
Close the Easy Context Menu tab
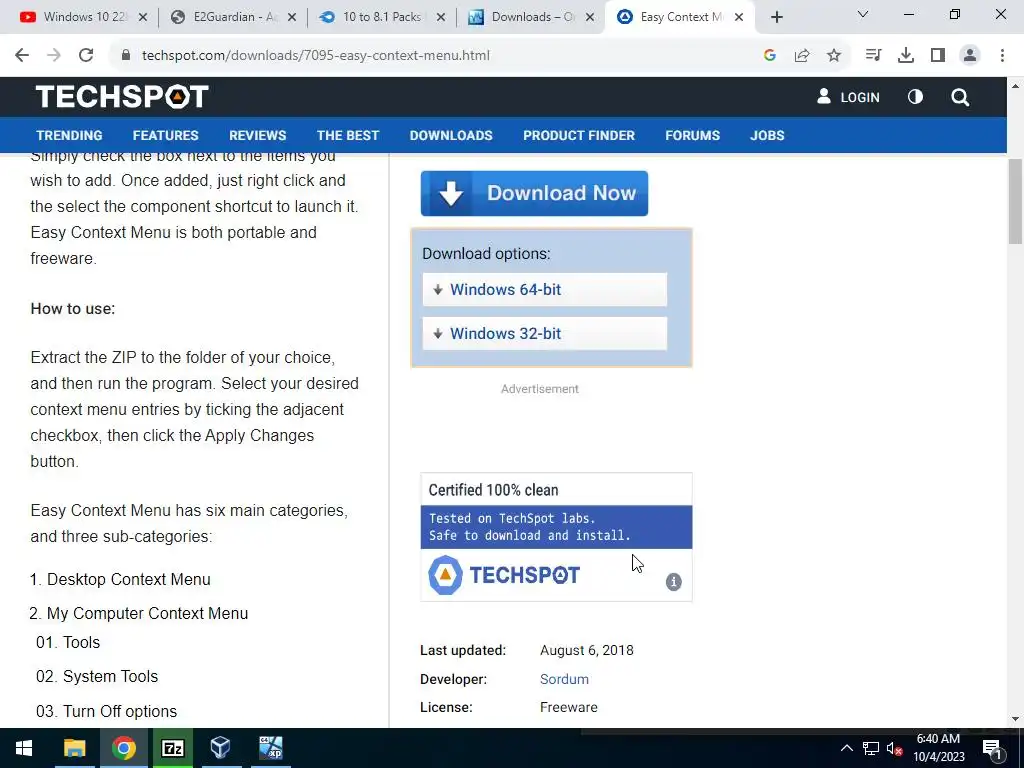(x=739, y=17)
